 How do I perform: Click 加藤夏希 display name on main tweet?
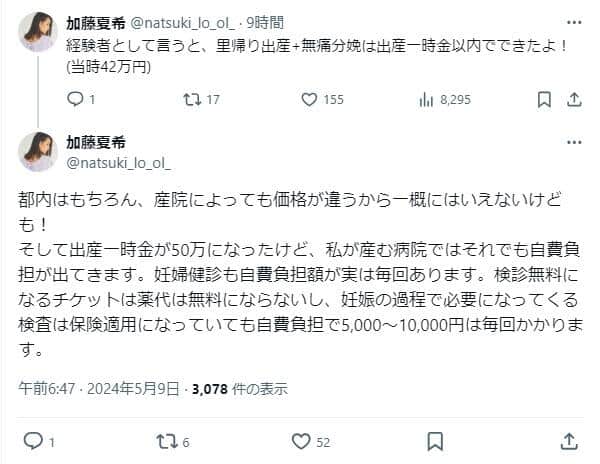(97, 142)
